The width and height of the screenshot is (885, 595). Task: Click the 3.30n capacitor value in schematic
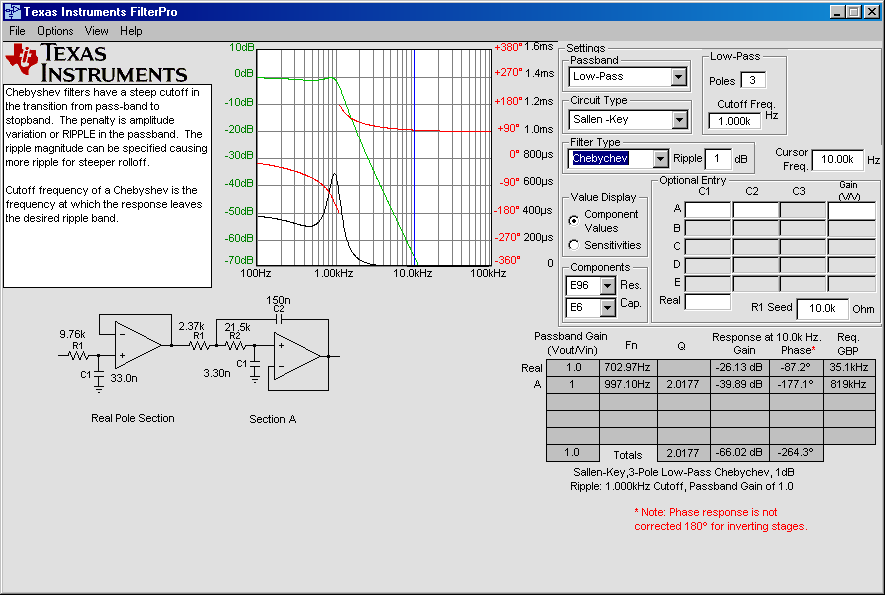pyautogui.click(x=217, y=373)
